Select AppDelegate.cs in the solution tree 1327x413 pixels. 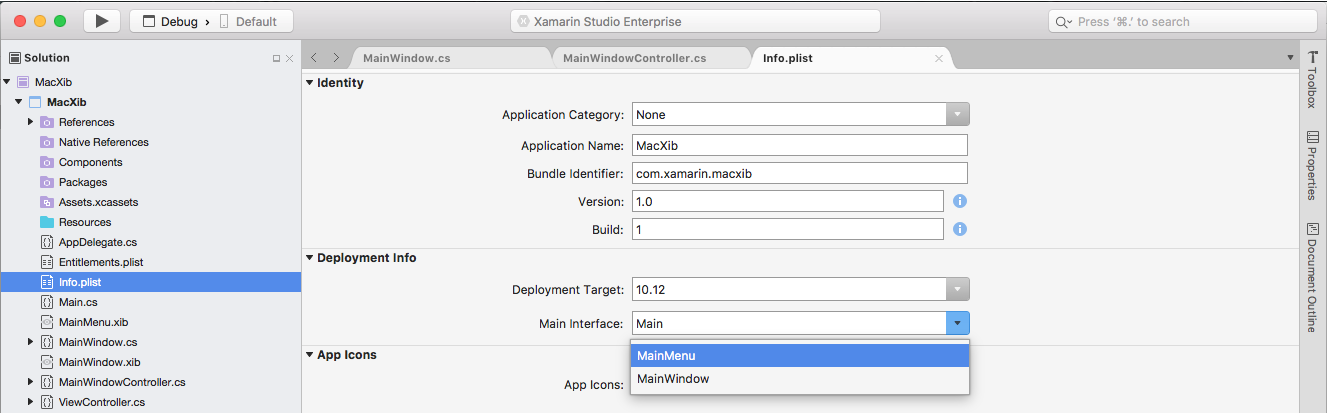click(97, 242)
